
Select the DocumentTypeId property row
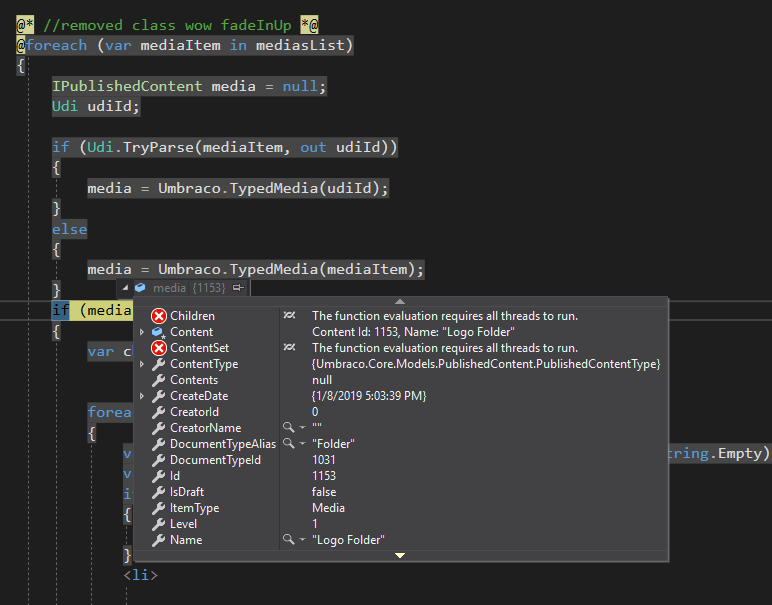click(215, 460)
